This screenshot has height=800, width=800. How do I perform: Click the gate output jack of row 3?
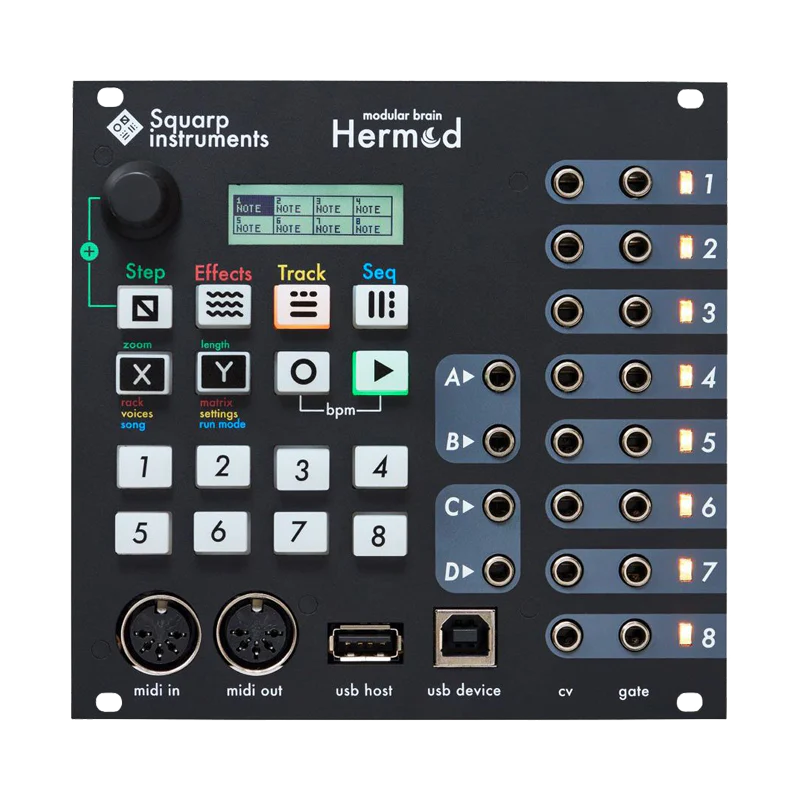click(x=636, y=311)
